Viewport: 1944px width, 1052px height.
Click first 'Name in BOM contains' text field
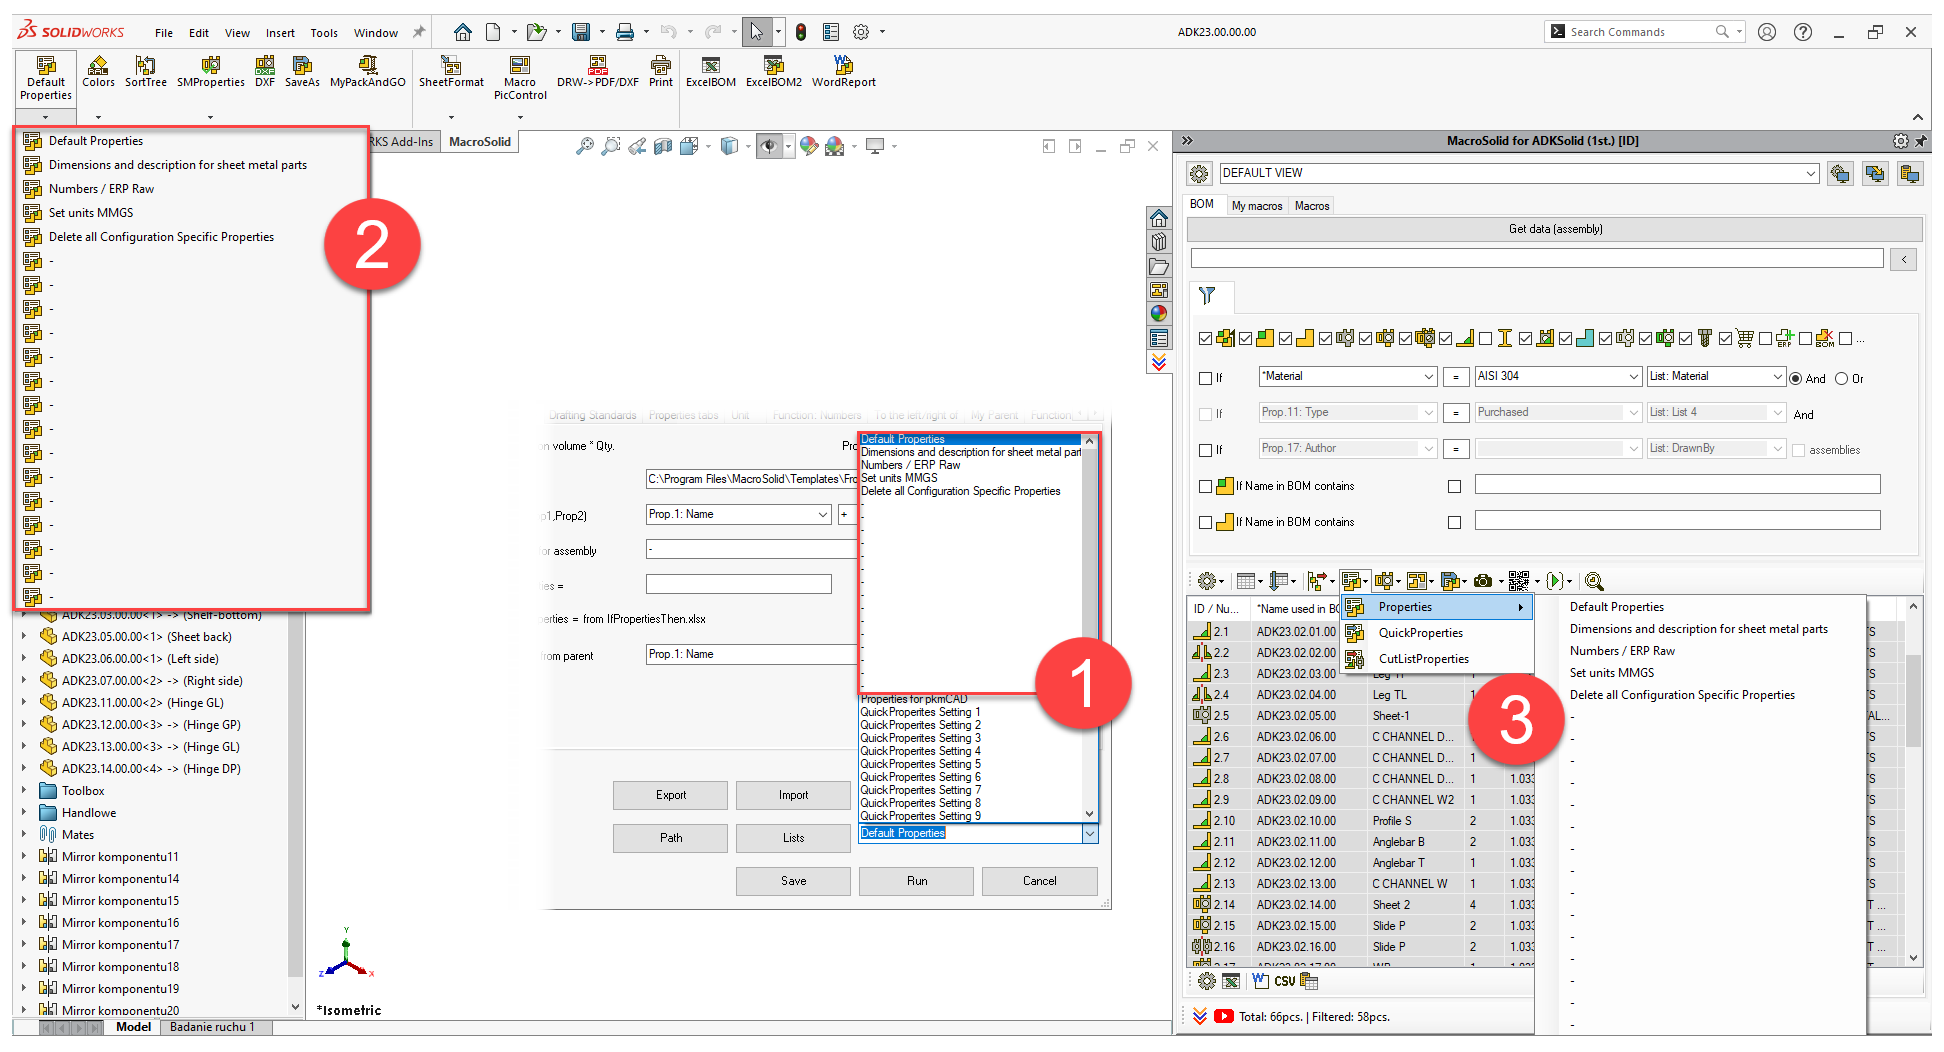pos(1677,485)
